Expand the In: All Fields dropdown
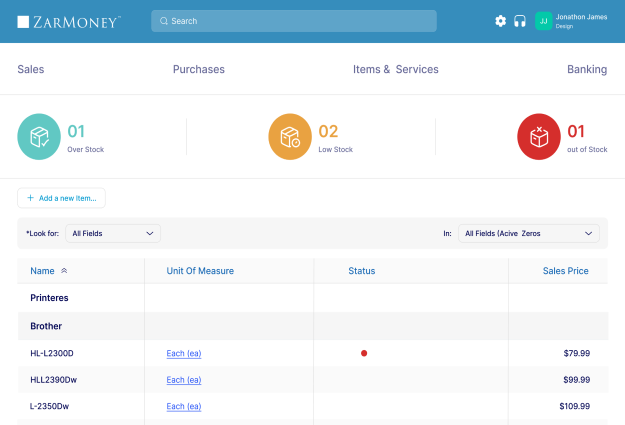The width and height of the screenshot is (625, 425). 528,233
